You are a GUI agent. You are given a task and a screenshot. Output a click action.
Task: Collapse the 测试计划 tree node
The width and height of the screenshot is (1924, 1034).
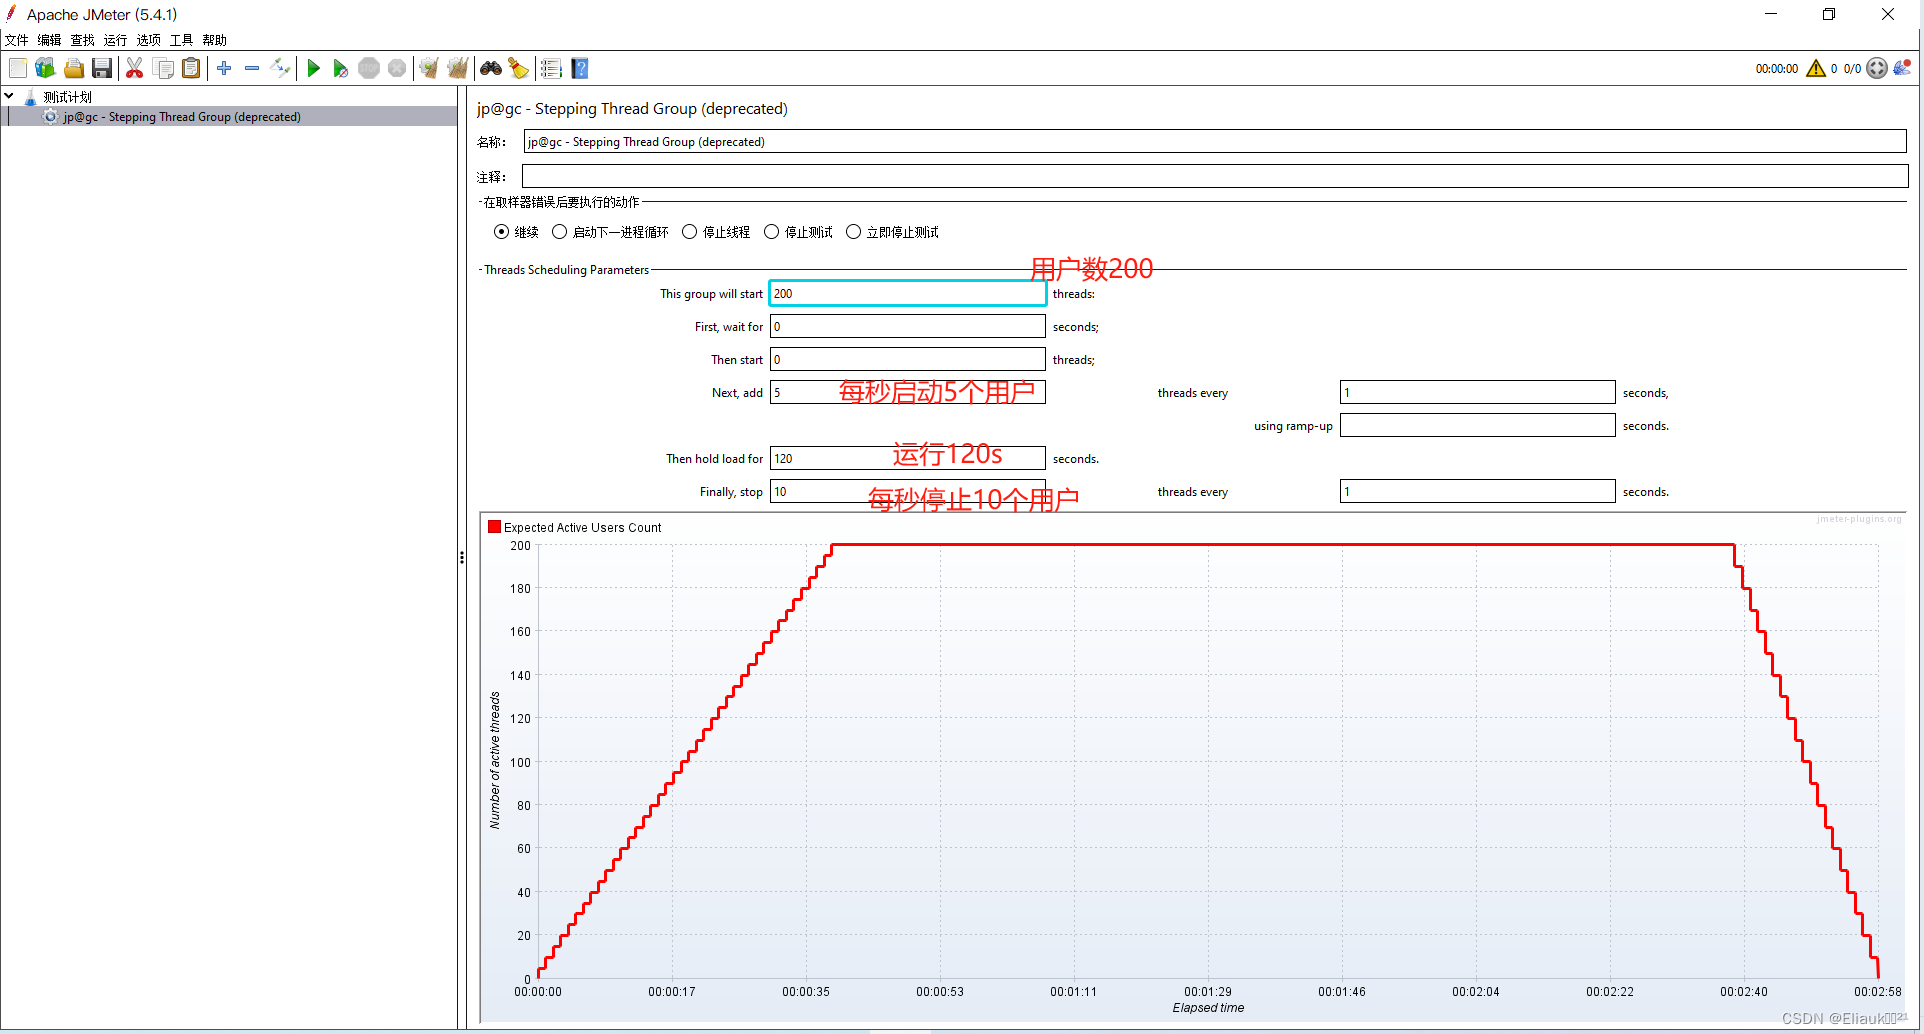(x=9, y=96)
